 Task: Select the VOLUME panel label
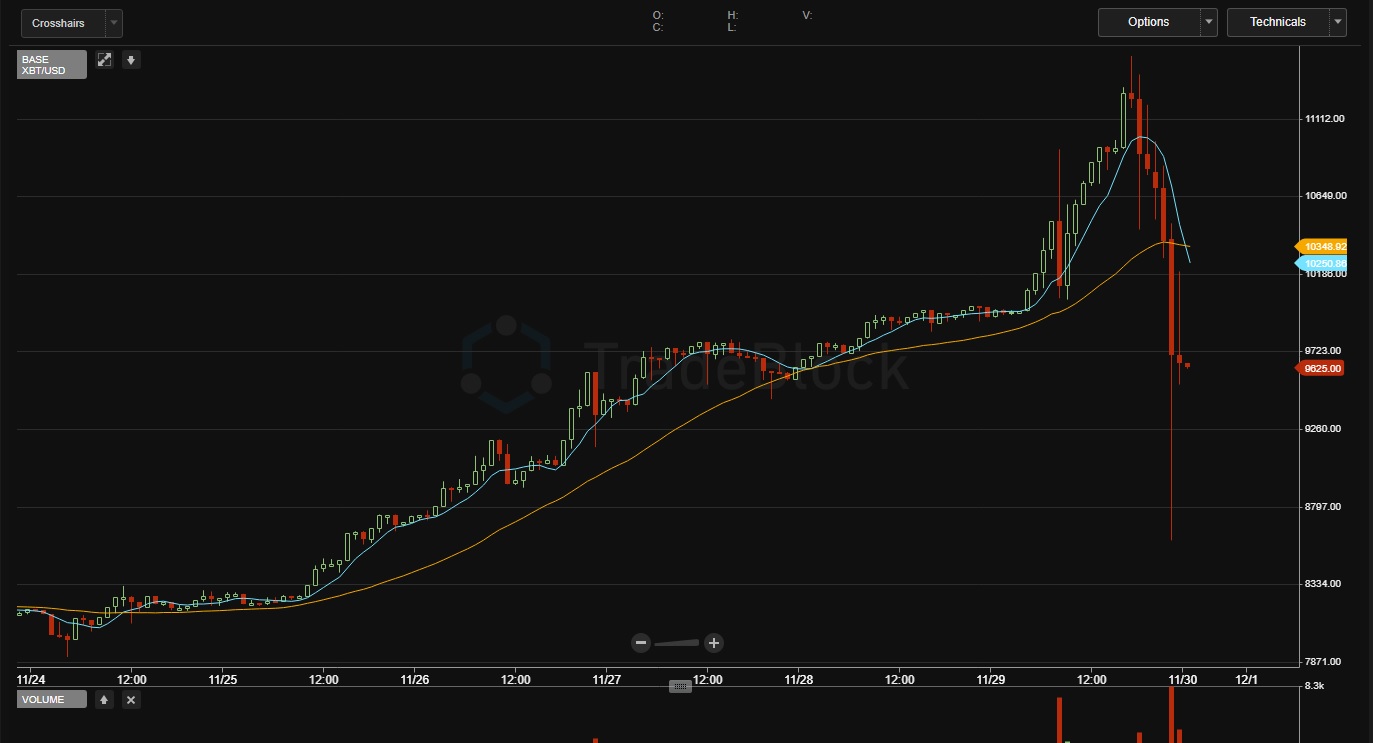click(52, 700)
